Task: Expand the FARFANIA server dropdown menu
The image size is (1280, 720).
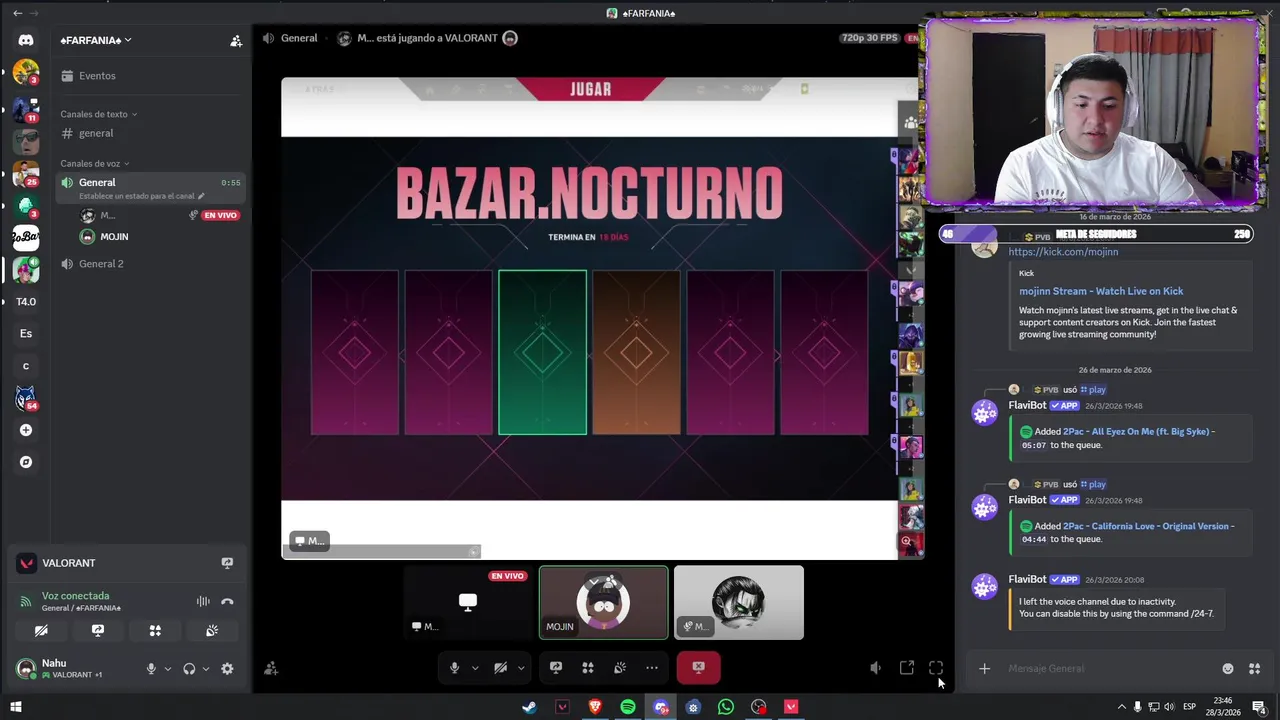Action: [x=96, y=40]
